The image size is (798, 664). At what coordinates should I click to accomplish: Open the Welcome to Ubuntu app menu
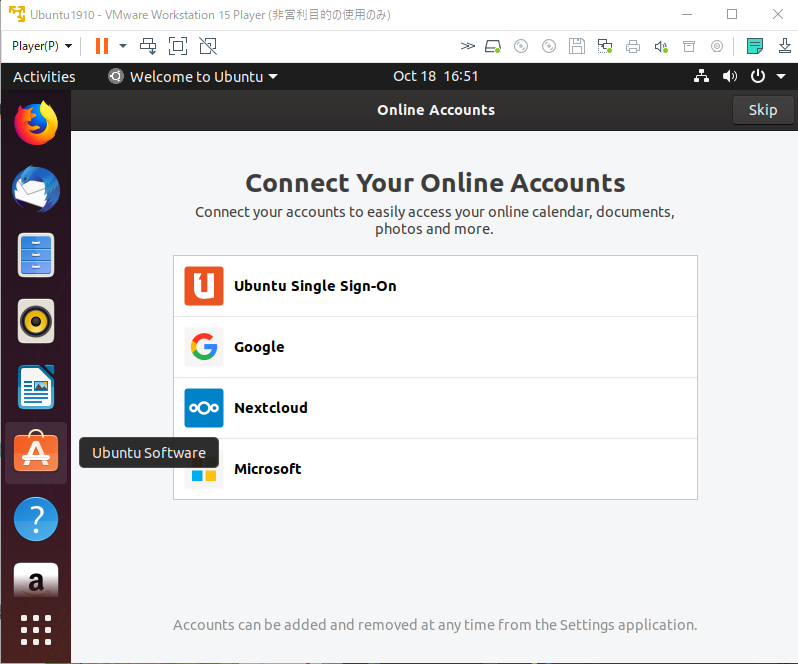point(193,77)
